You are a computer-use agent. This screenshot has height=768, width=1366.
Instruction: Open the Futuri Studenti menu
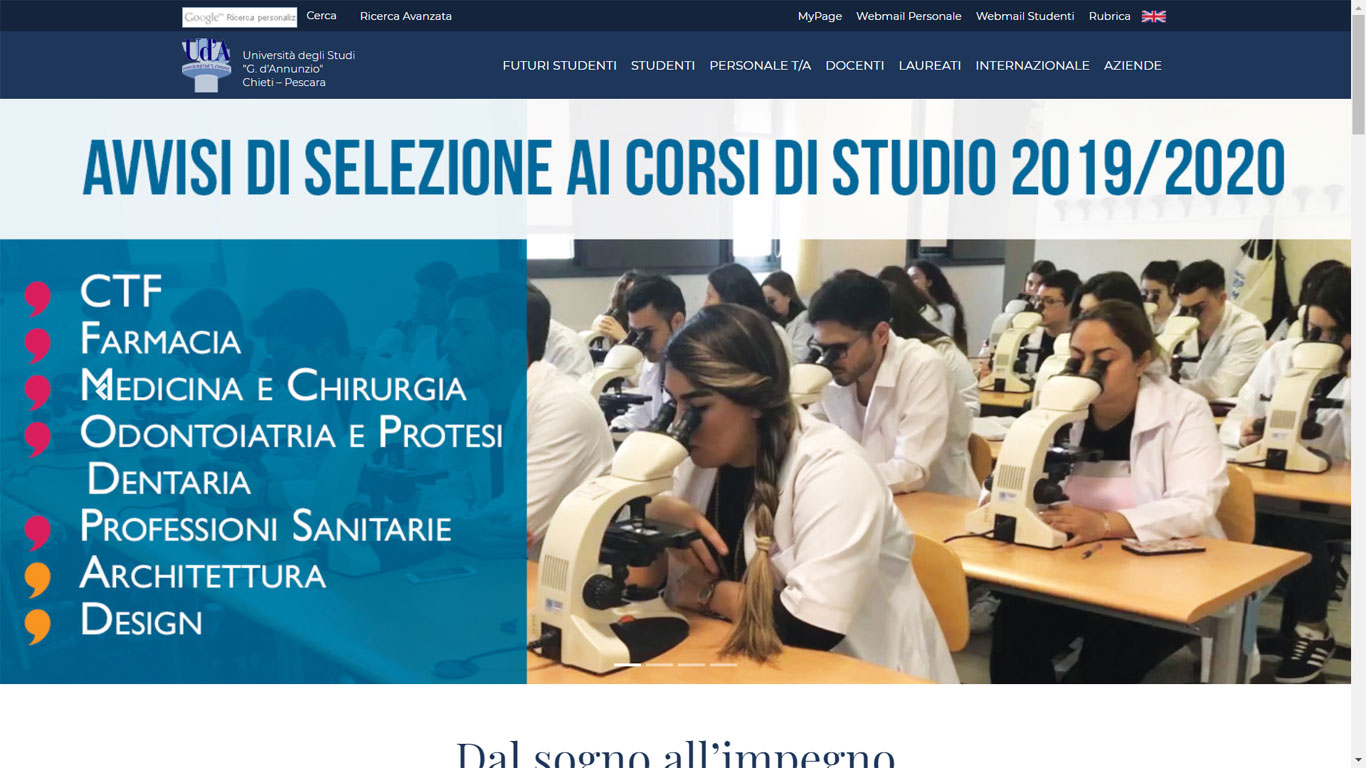pyautogui.click(x=559, y=65)
